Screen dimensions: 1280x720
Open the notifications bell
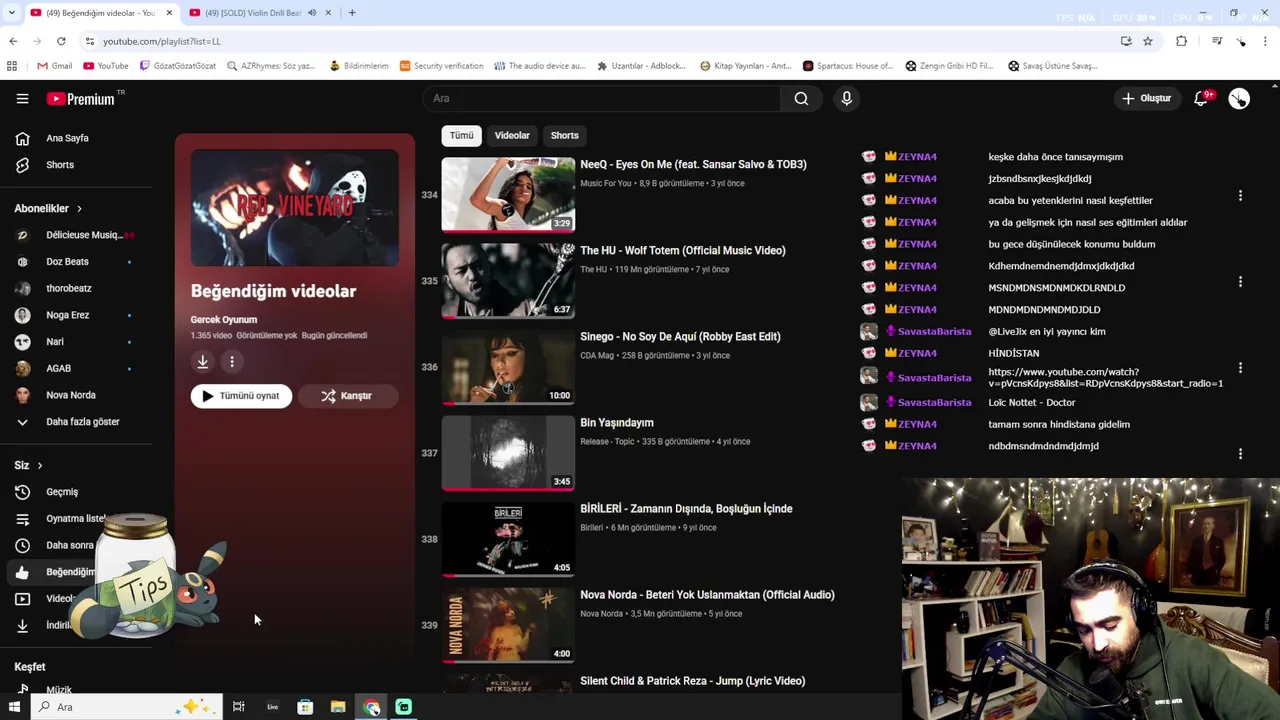click(x=1202, y=99)
